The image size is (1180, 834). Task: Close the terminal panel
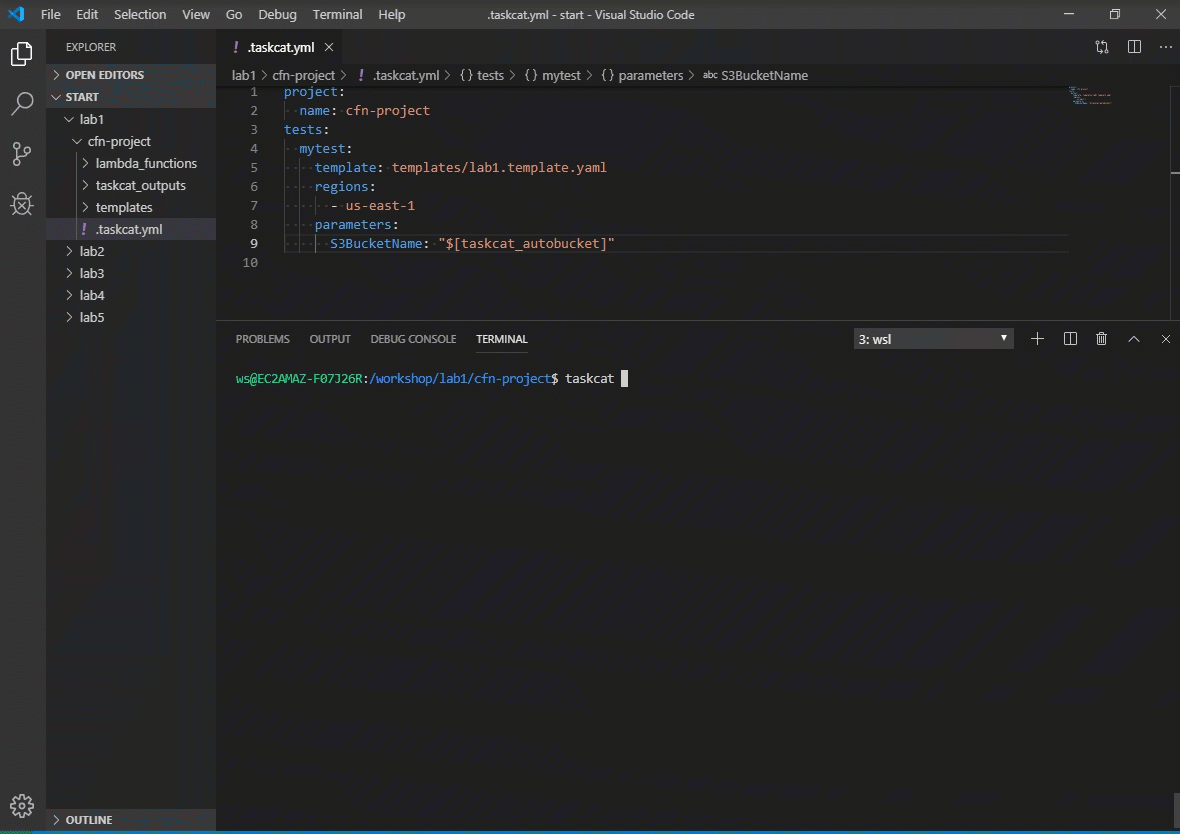coord(1166,339)
